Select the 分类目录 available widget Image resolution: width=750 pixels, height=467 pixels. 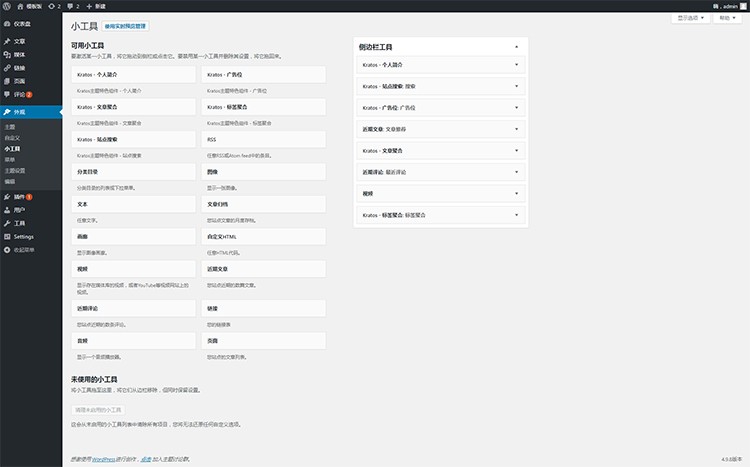coord(133,172)
